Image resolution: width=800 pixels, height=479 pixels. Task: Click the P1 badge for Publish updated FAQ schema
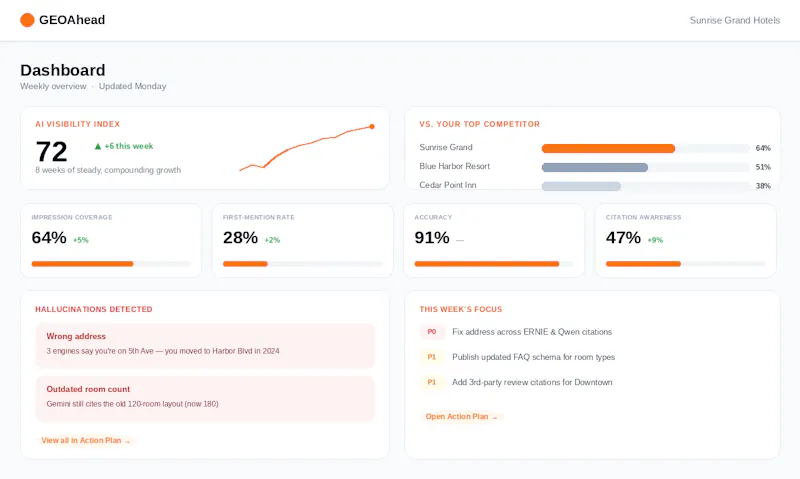coord(432,357)
